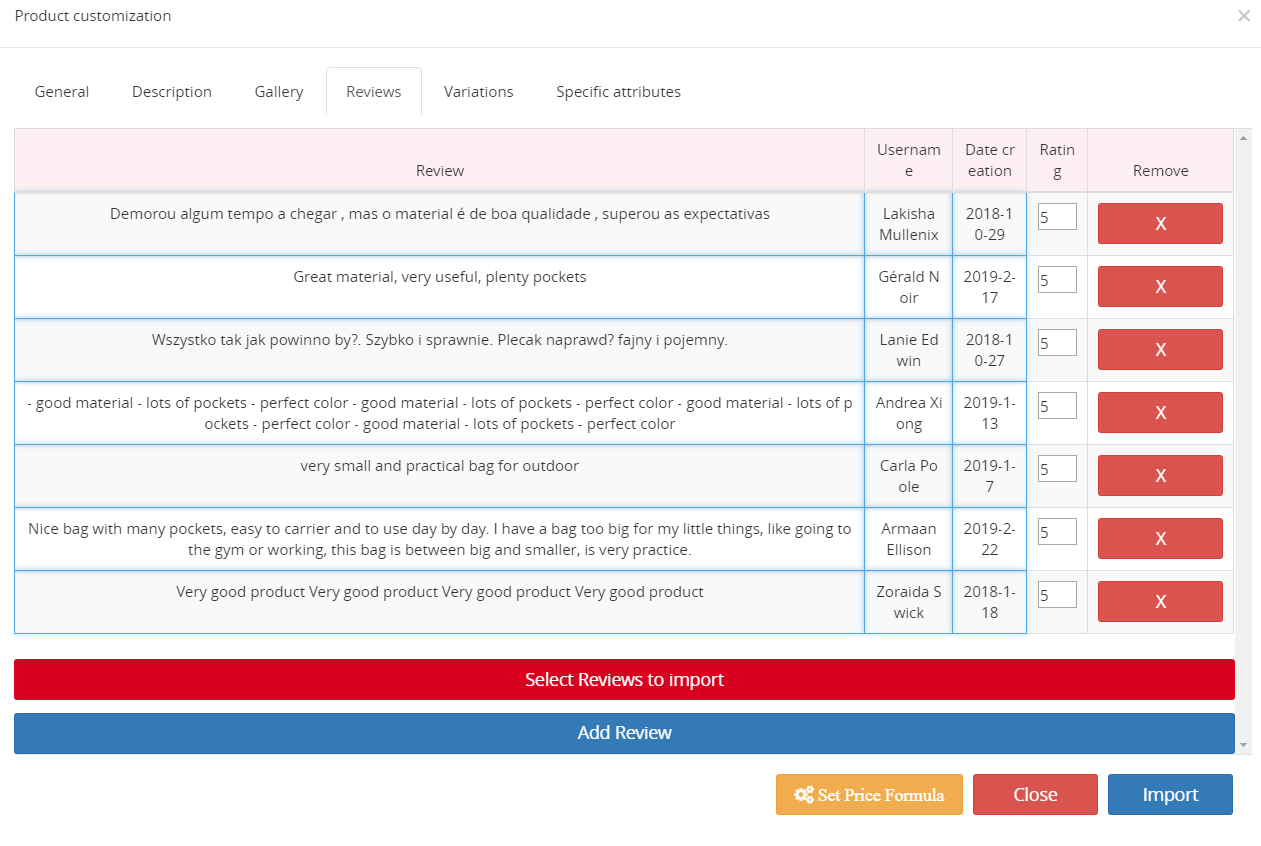Open Set Price Formula
This screenshot has width=1261, height=846.
click(869, 795)
